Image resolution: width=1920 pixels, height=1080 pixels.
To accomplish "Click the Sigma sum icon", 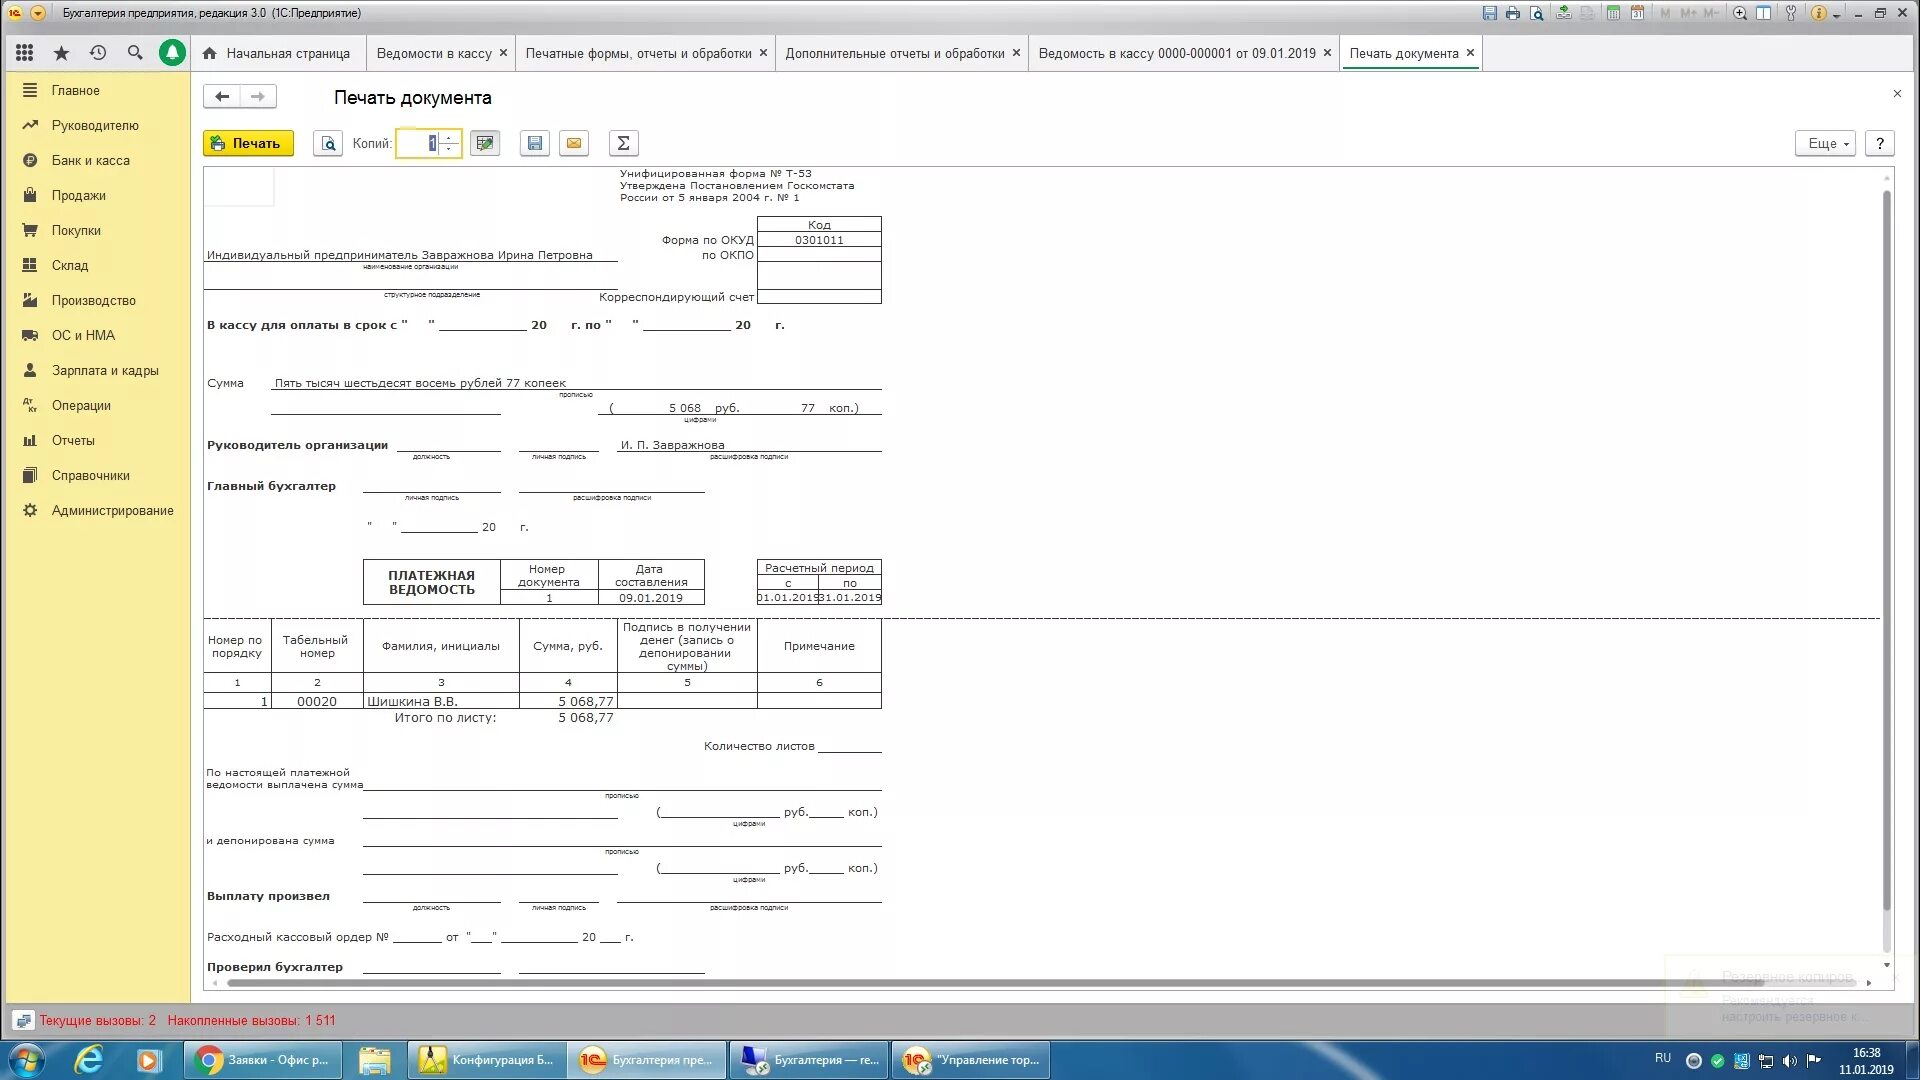I will (x=623, y=143).
